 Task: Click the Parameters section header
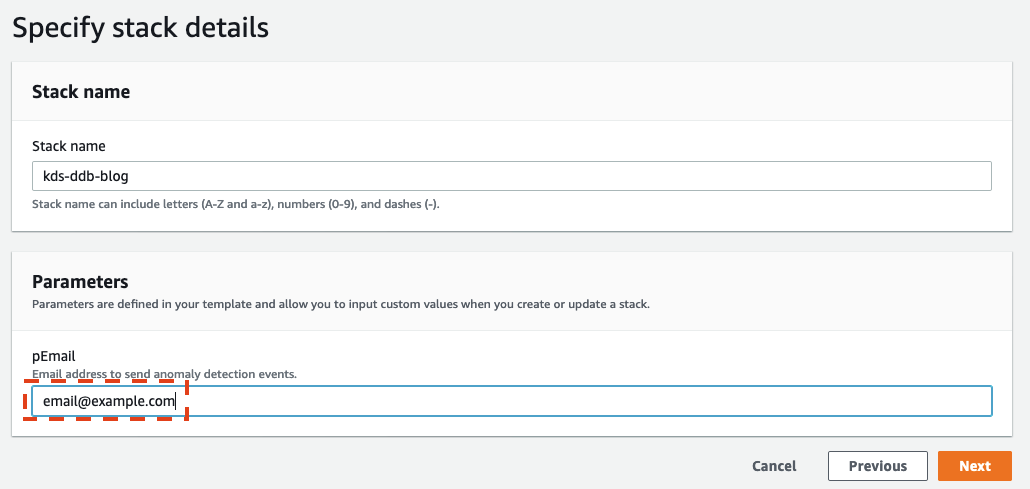(80, 282)
